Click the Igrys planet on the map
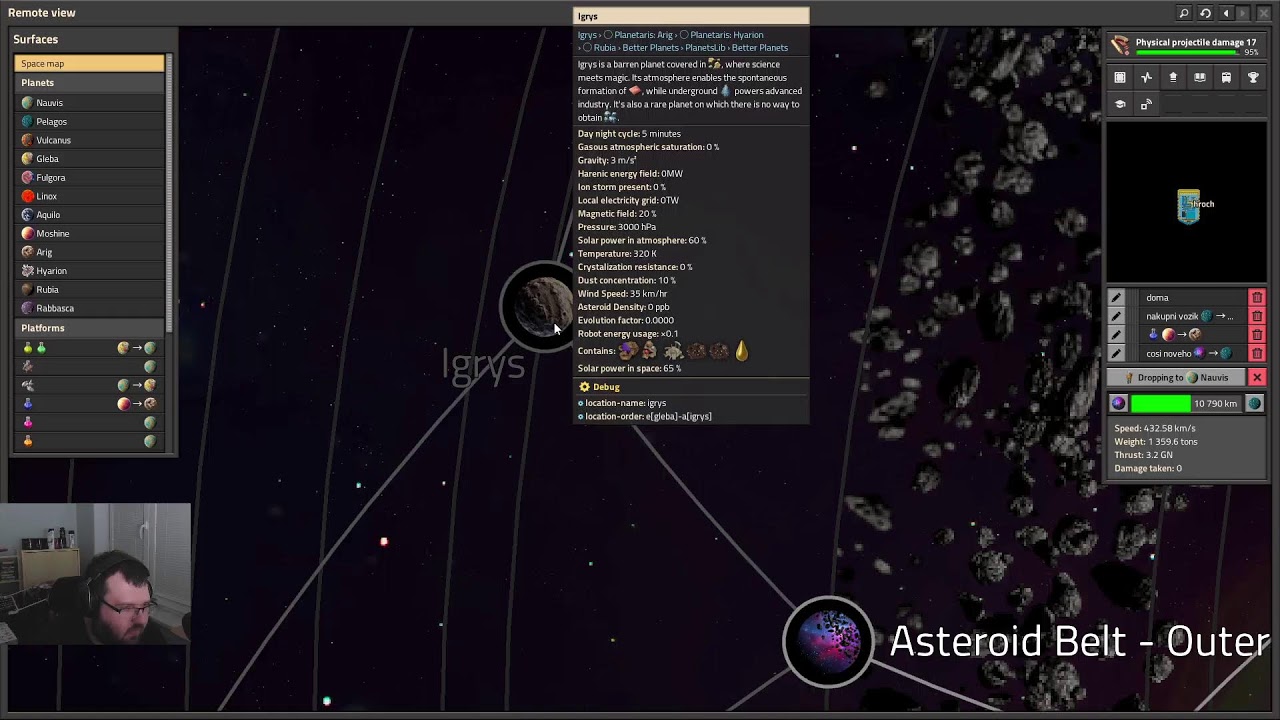 (x=541, y=305)
